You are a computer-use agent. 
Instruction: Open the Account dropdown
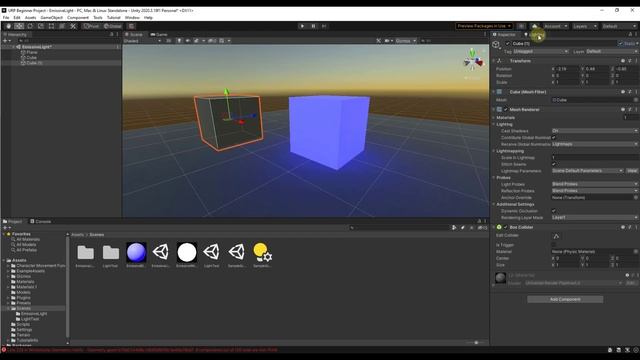pyautogui.click(x=556, y=26)
